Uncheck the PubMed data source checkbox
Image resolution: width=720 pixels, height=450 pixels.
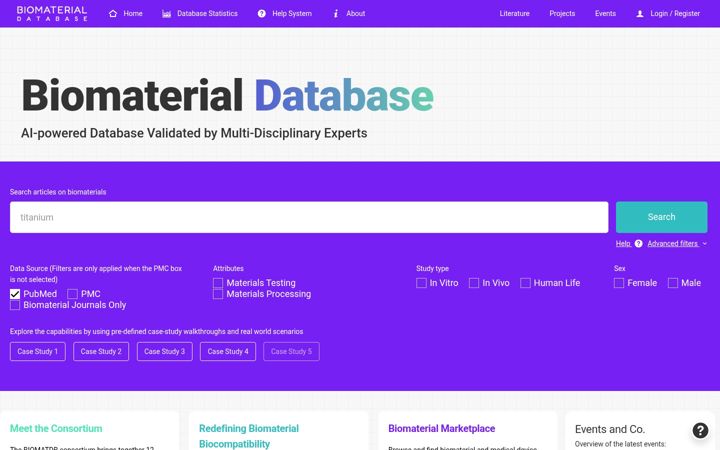[x=15, y=294]
